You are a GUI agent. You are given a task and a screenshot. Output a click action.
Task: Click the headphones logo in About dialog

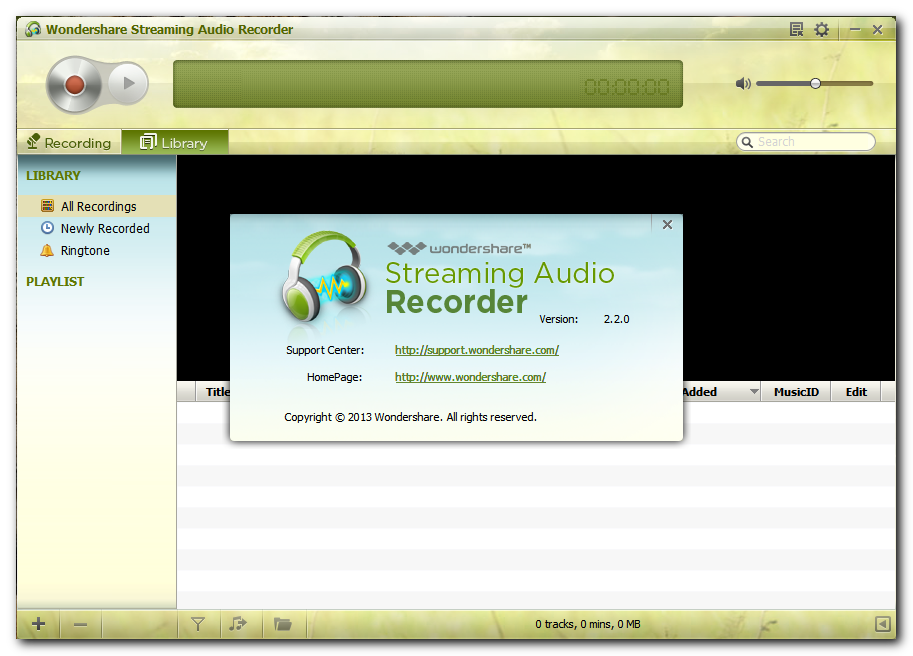click(324, 276)
